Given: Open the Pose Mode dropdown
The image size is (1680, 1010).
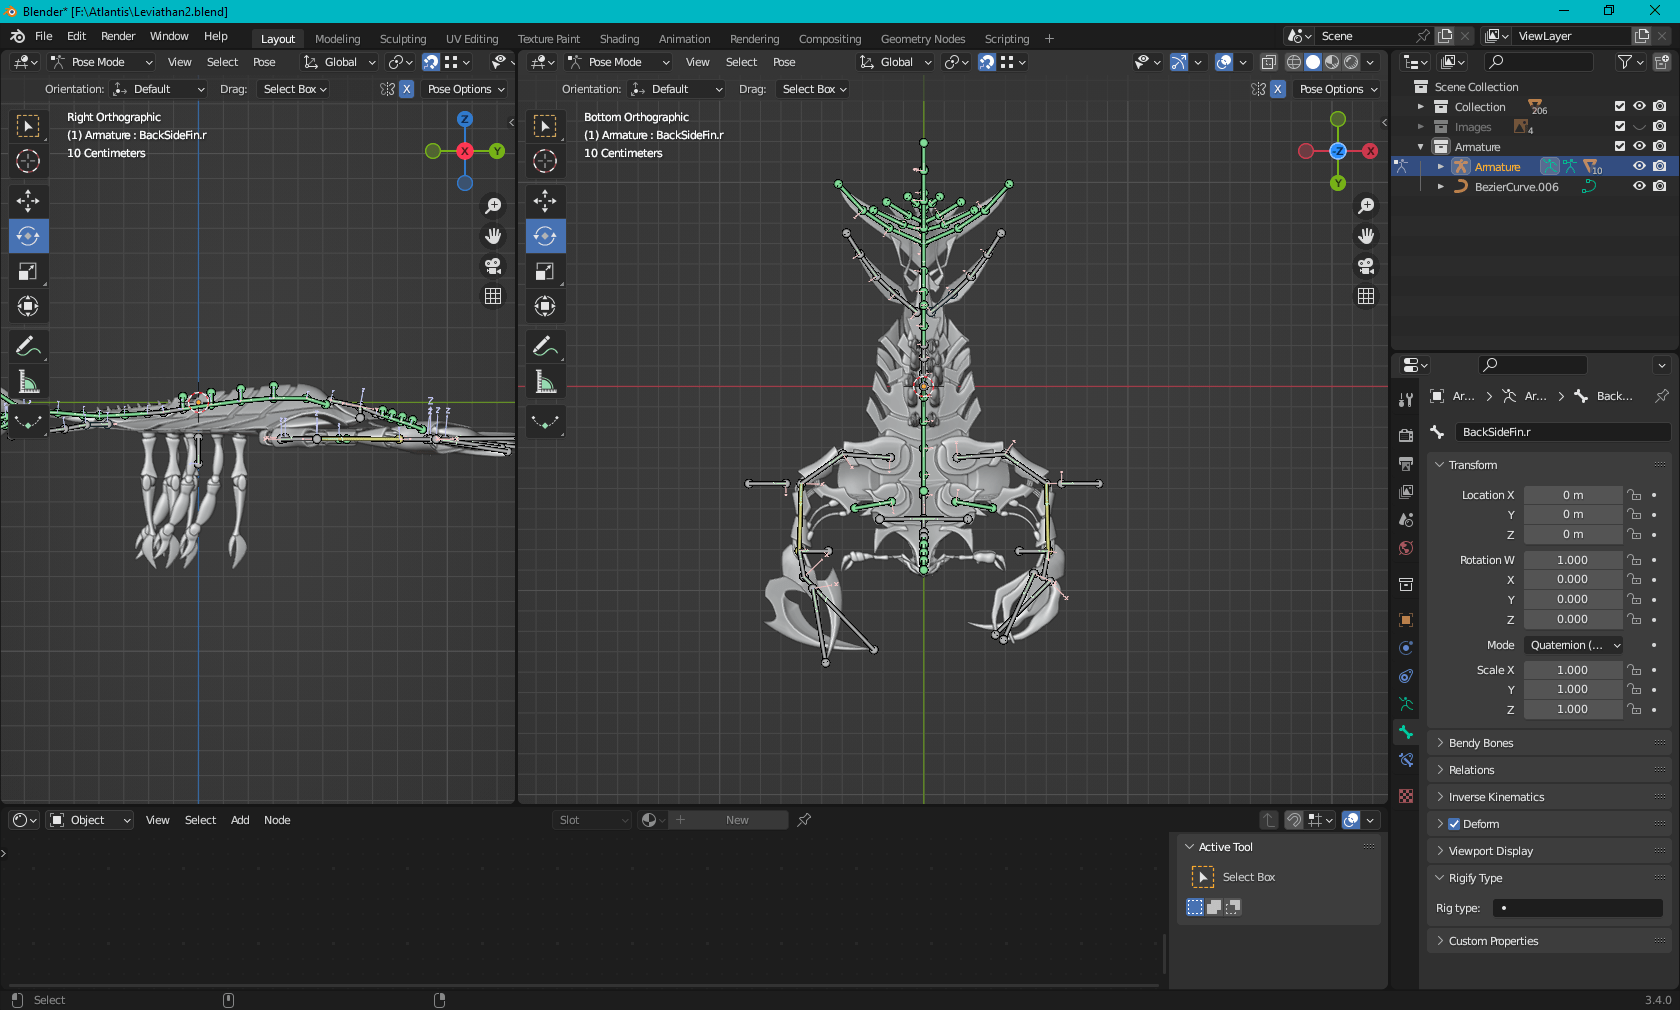Looking at the screenshot, I should (100, 62).
